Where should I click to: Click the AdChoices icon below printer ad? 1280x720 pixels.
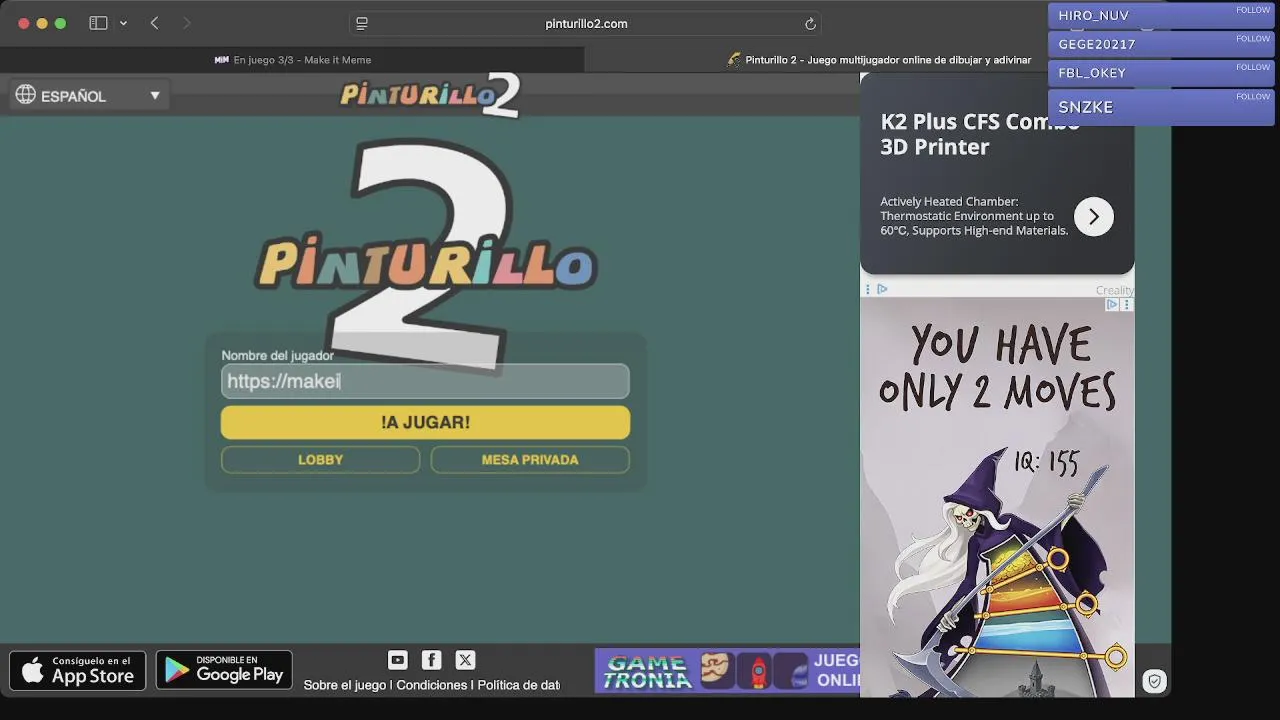click(882, 289)
